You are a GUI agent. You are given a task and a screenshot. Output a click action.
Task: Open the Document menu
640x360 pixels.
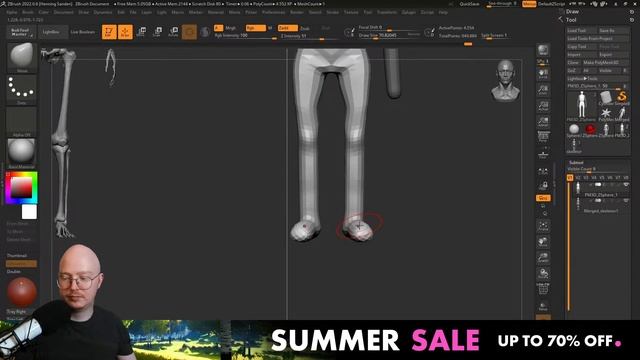click(x=64, y=12)
